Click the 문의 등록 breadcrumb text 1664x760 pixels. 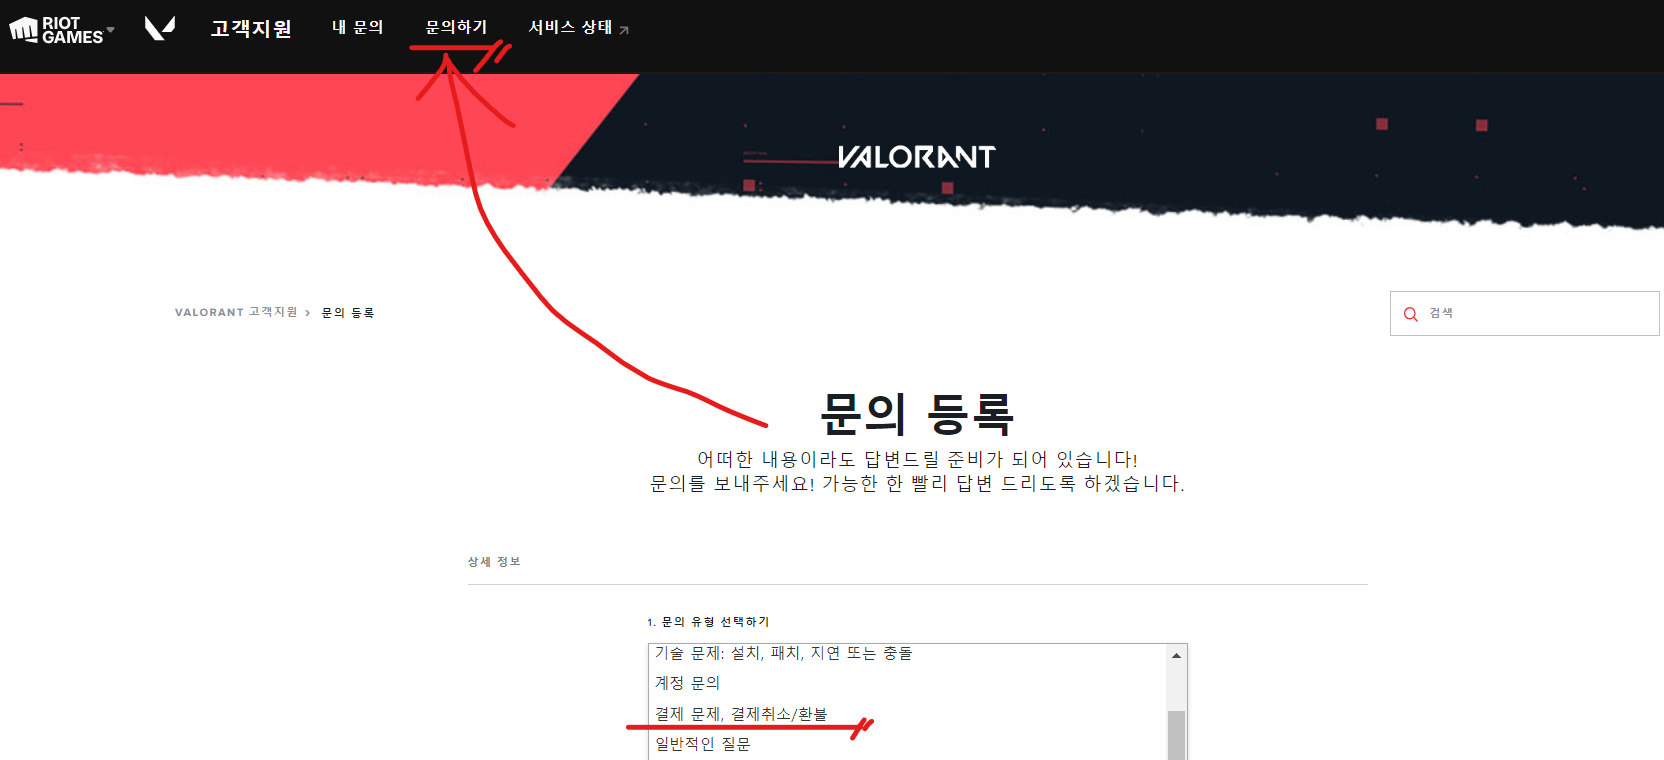pos(348,313)
